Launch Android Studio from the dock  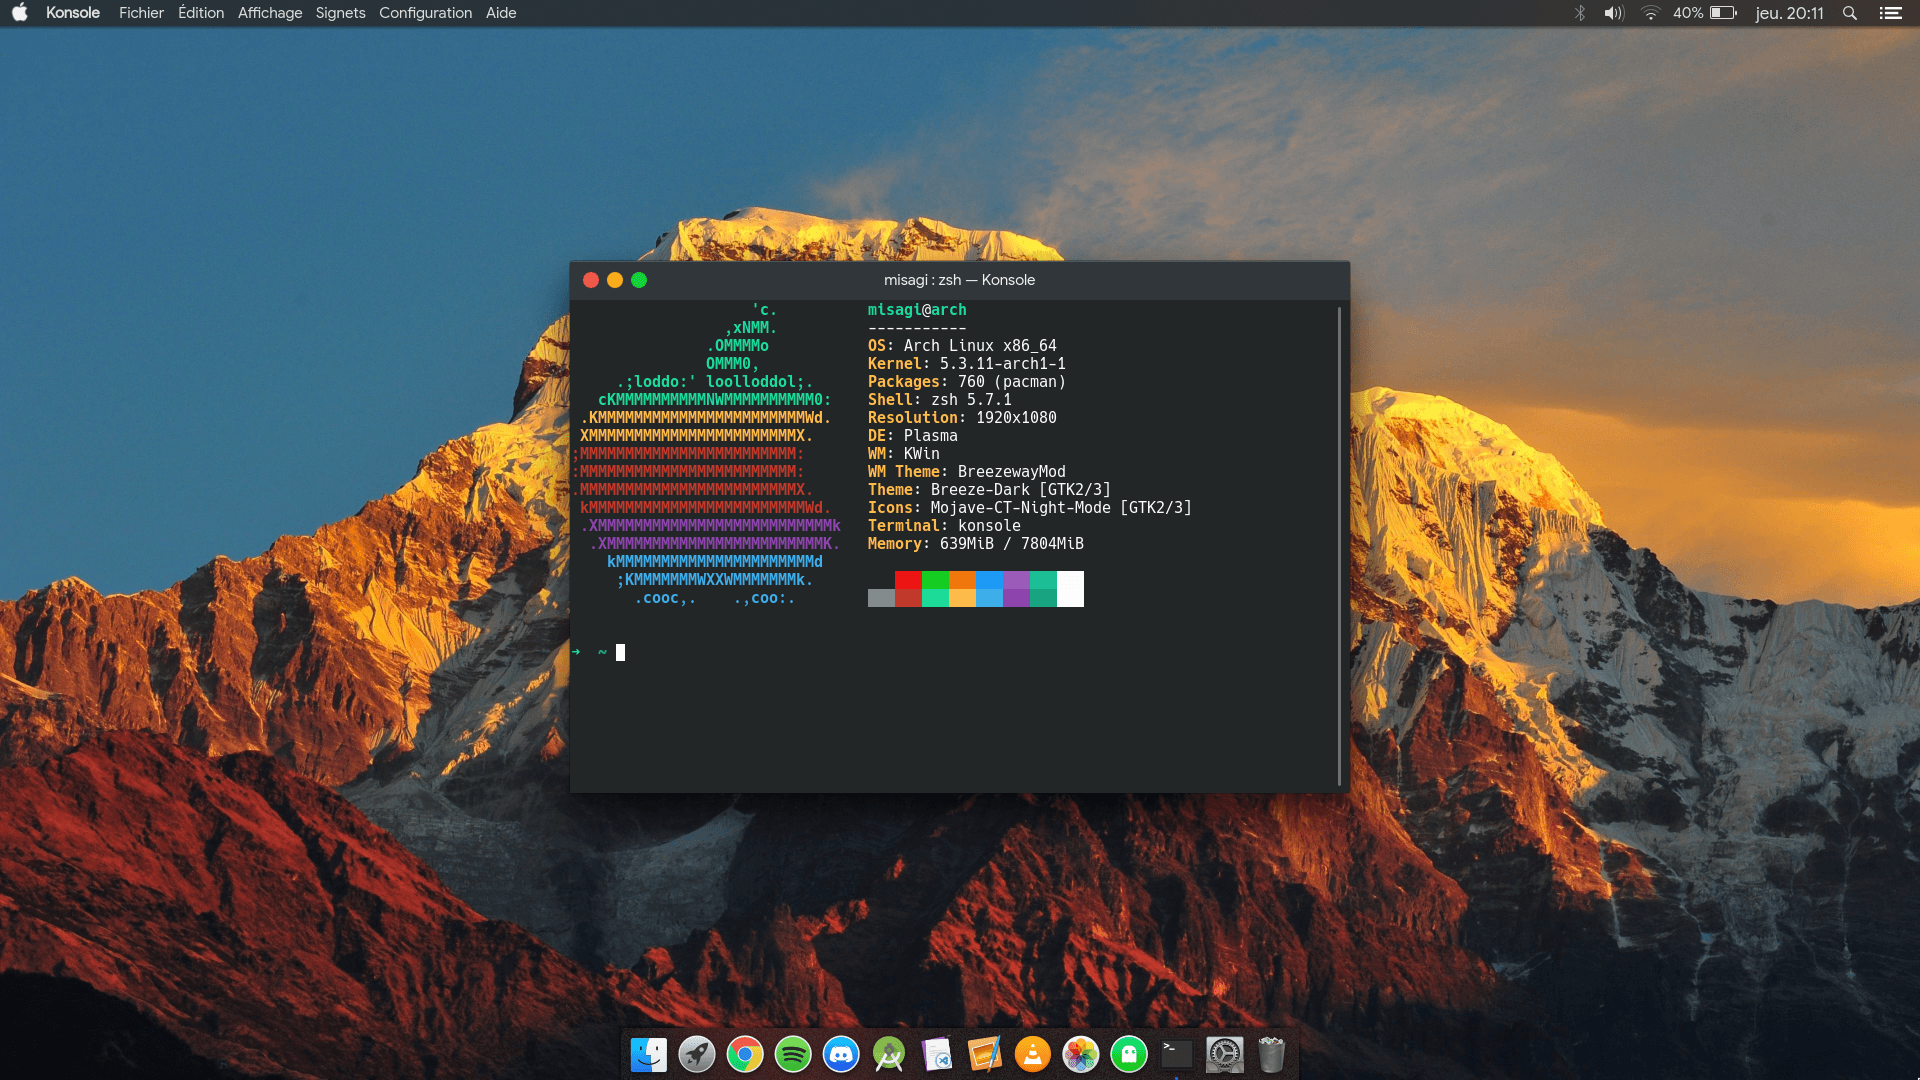click(889, 1054)
